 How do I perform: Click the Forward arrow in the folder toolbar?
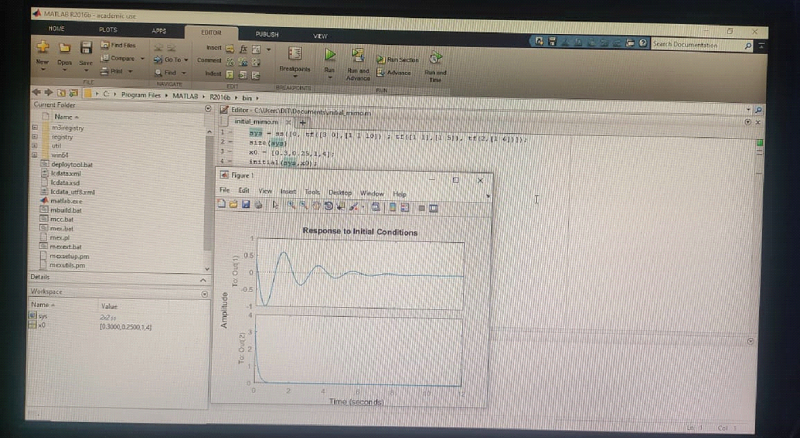(x=48, y=92)
